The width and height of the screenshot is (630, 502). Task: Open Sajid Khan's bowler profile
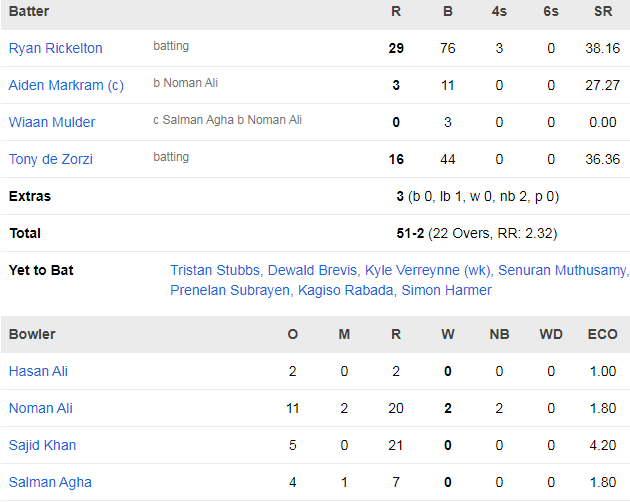tap(42, 445)
